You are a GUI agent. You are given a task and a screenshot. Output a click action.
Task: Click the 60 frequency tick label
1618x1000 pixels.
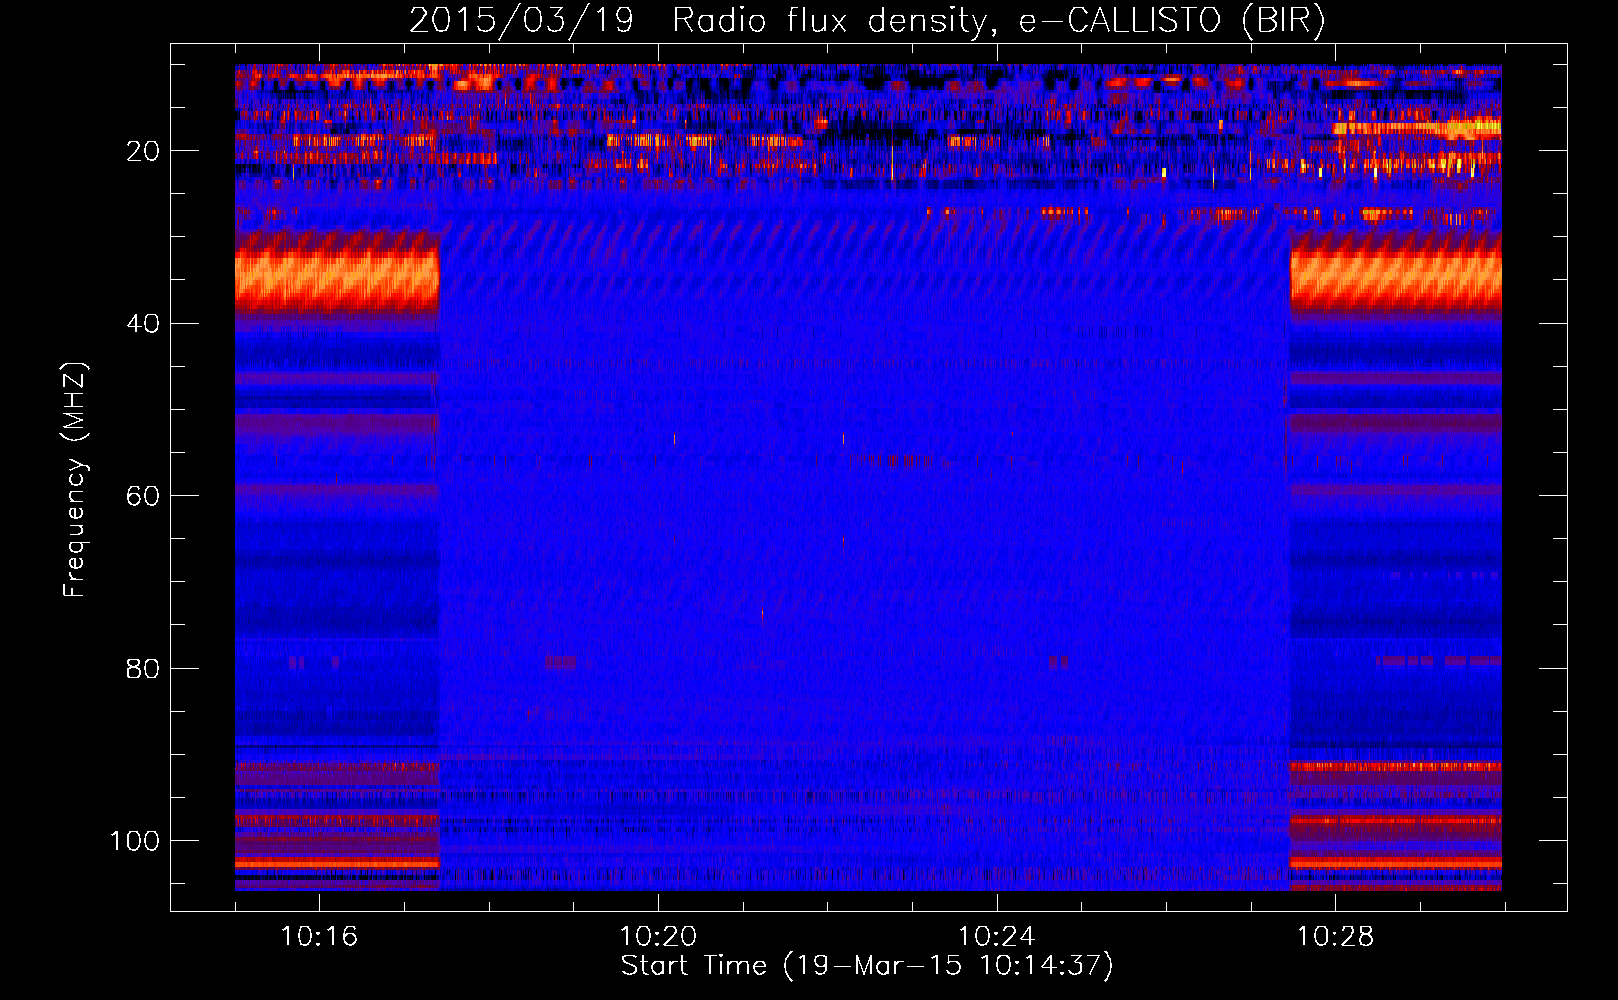(x=143, y=496)
